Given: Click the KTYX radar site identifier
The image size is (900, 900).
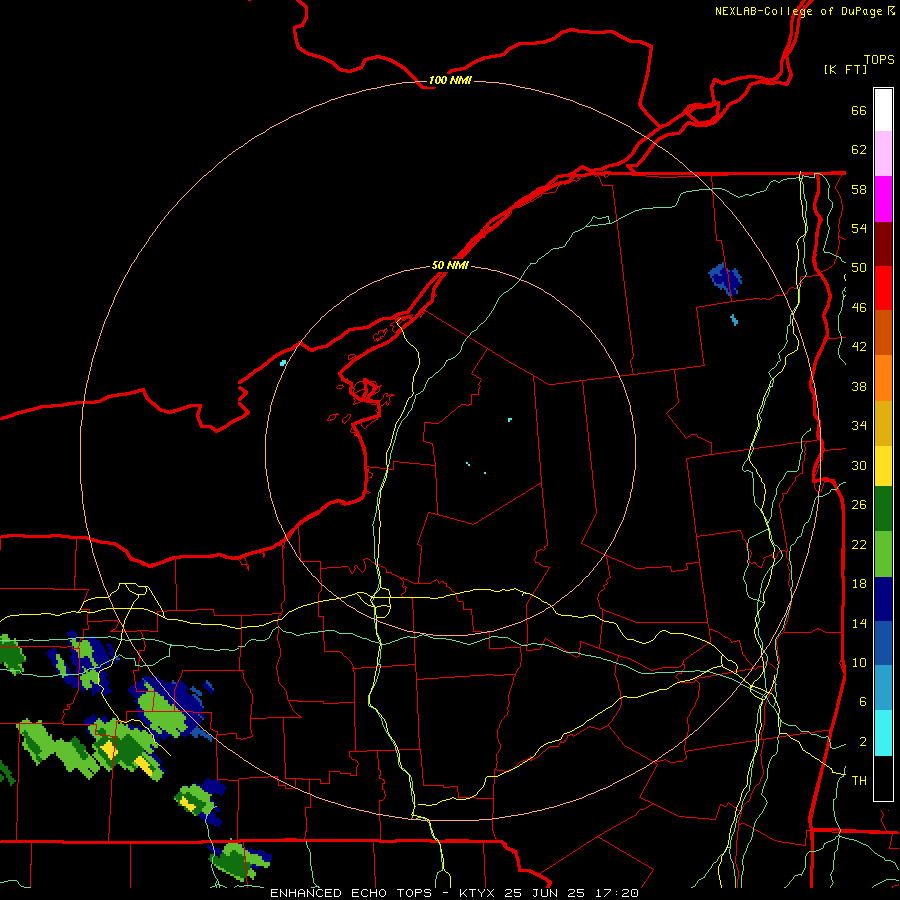Looking at the screenshot, I should pos(476,893).
